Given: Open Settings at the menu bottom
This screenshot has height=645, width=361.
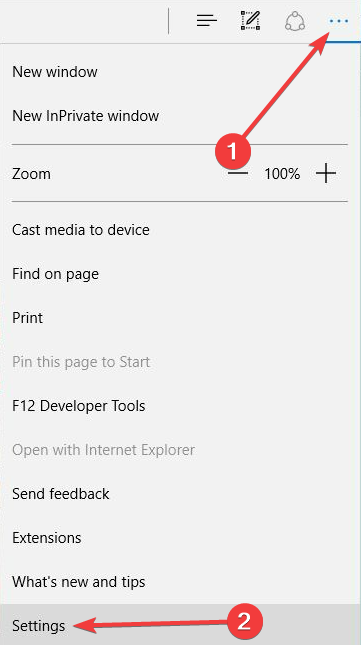Looking at the screenshot, I should [180, 624].
